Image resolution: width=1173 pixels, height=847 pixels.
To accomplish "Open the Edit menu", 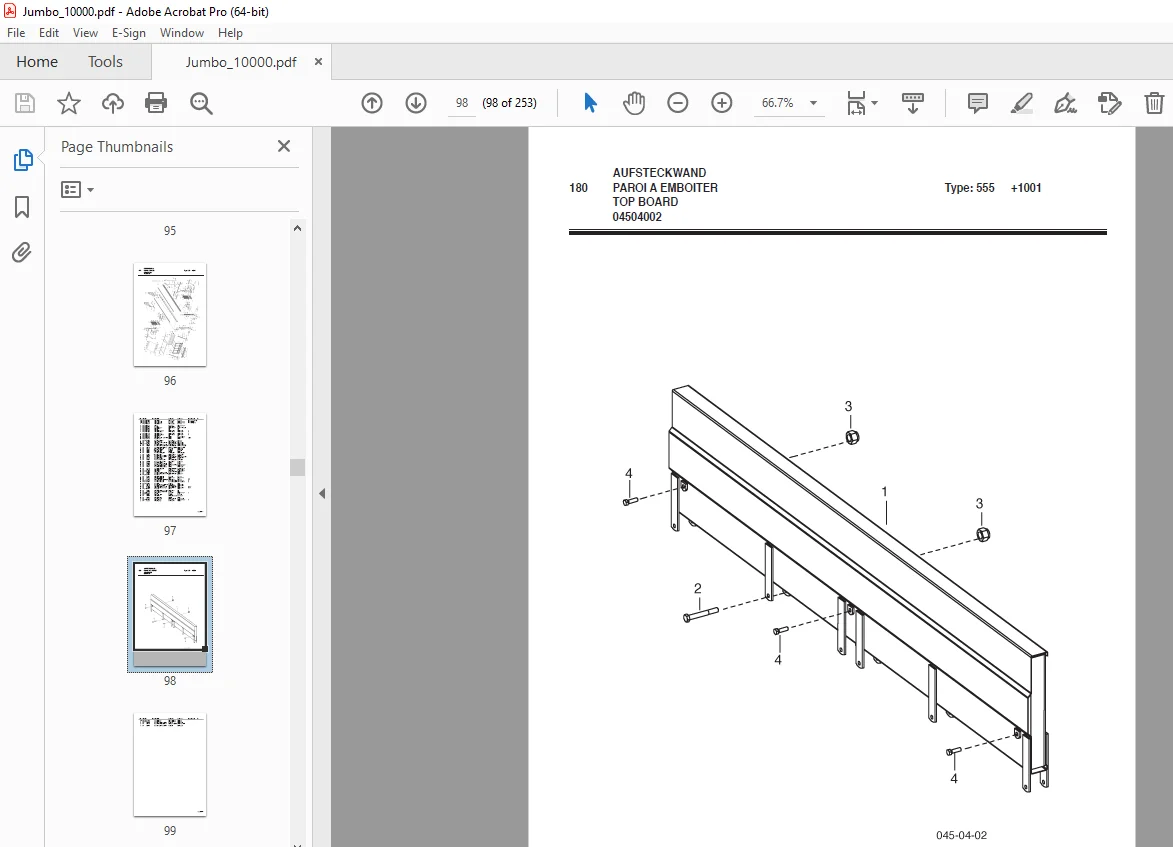I will coord(49,33).
